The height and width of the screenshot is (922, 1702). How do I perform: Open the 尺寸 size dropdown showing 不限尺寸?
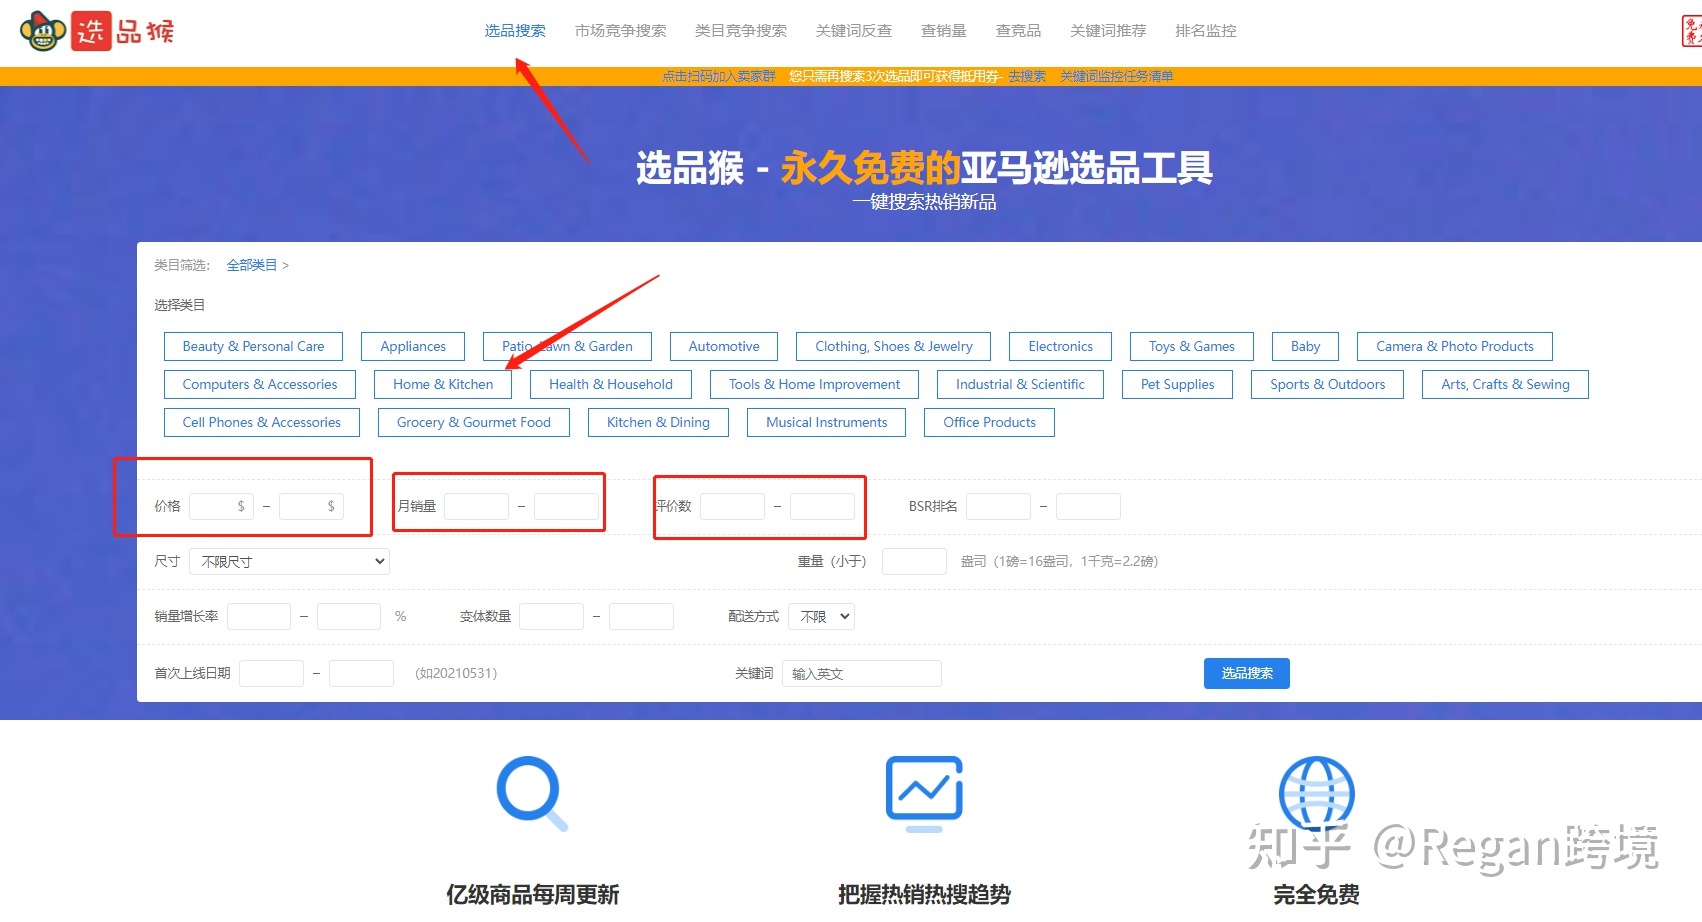[x=288, y=561]
